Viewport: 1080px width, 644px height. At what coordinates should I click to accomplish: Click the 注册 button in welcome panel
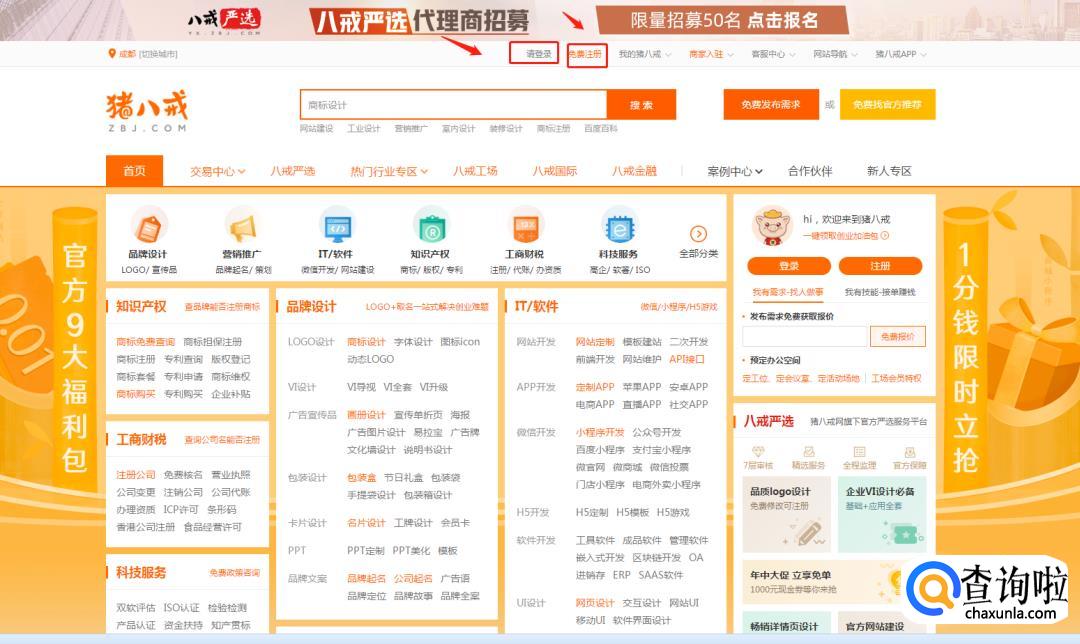[x=880, y=266]
